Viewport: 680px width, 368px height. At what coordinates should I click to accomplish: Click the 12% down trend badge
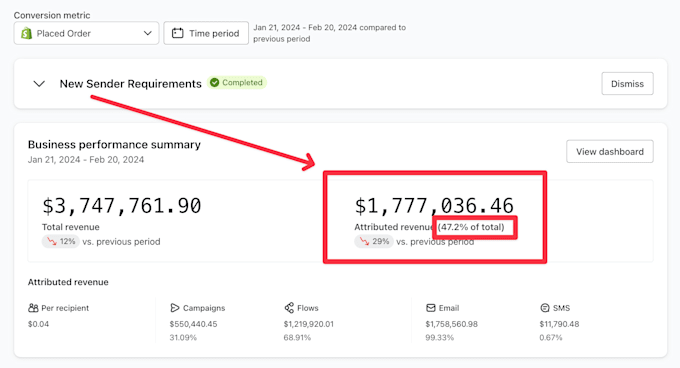(x=61, y=241)
